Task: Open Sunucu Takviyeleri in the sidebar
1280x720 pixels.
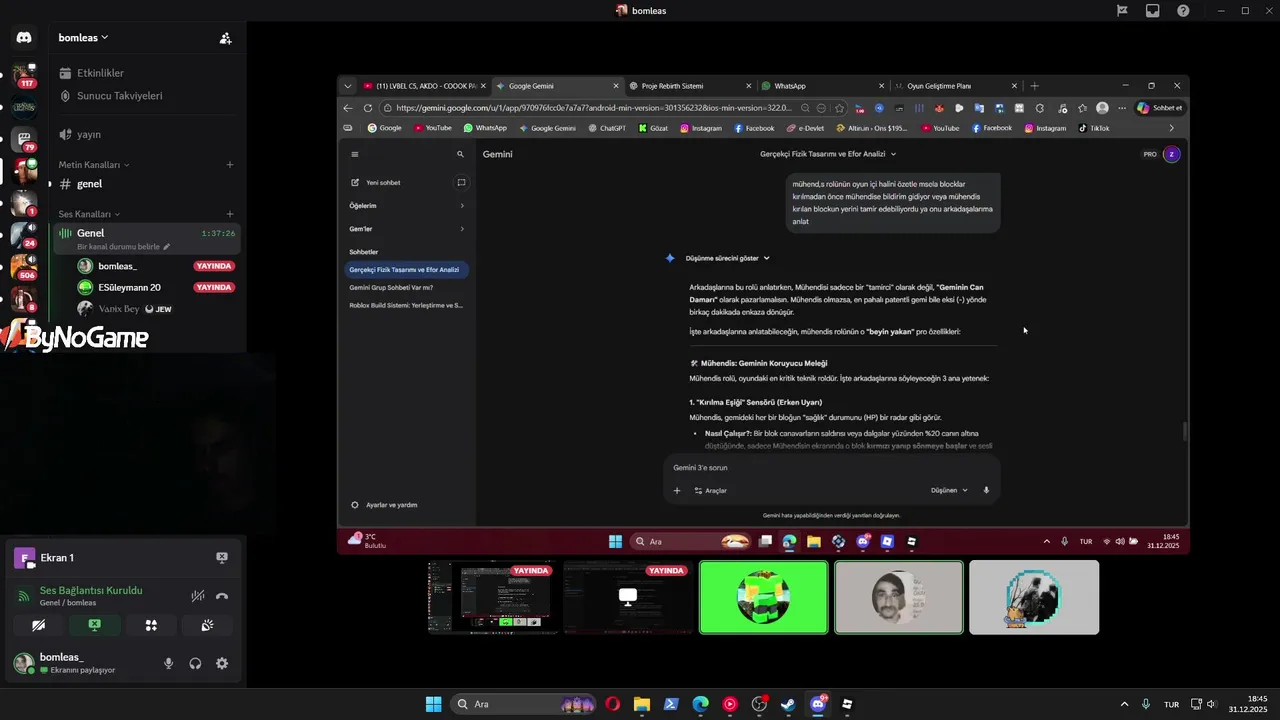Action: pyautogui.click(x=119, y=96)
